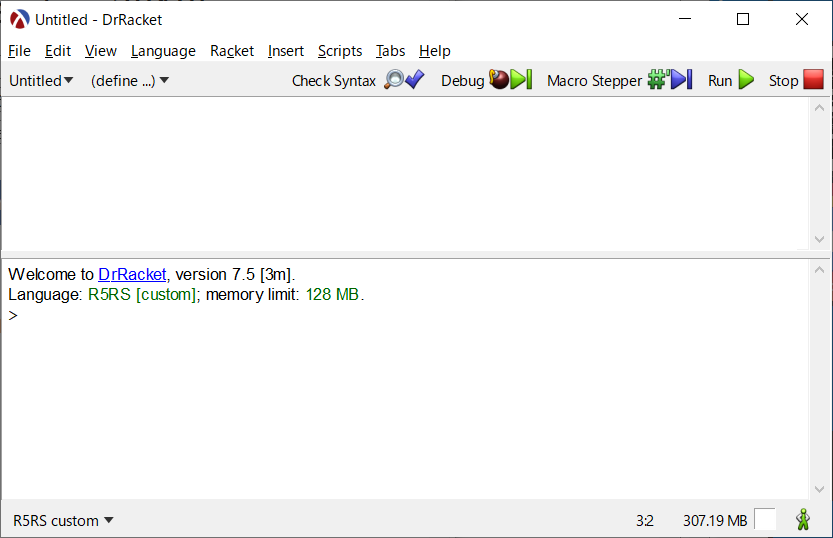The width and height of the screenshot is (833, 538).
Task: Click the definitions scrollbar up arrow
Action: tap(819, 108)
